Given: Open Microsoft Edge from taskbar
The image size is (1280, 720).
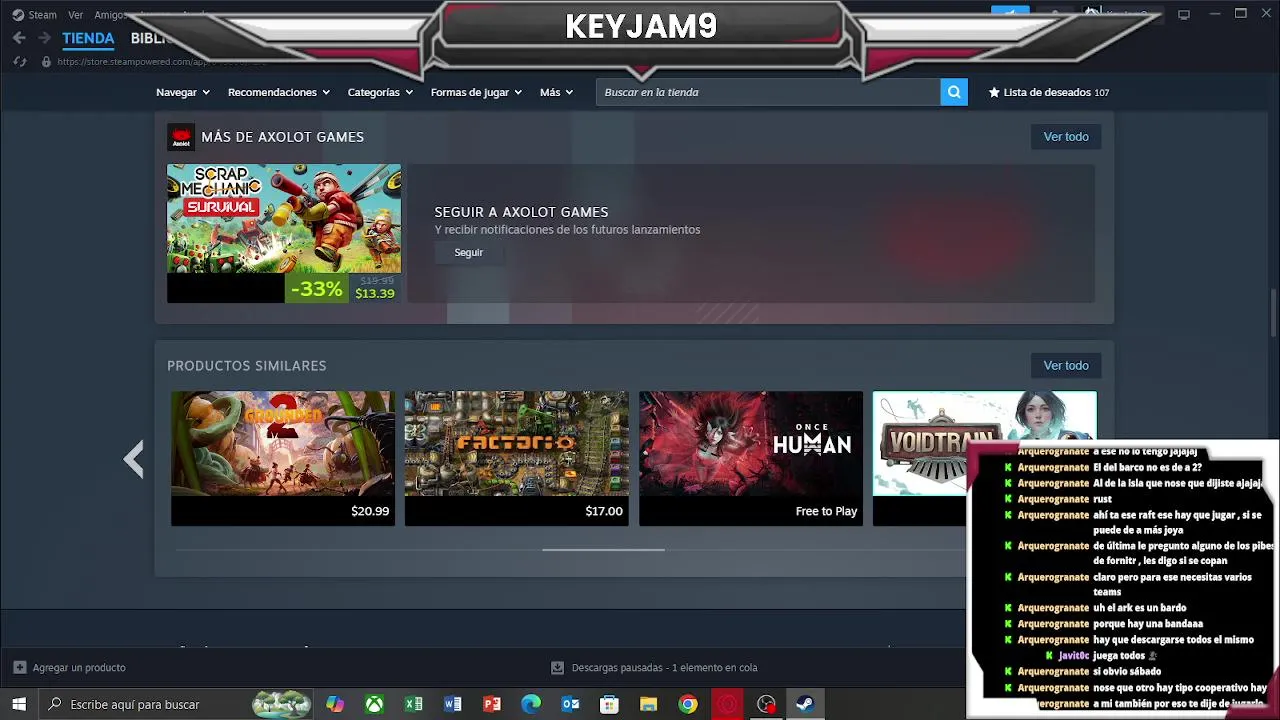Looking at the screenshot, I should pyautogui.click(x=531, y=704).
